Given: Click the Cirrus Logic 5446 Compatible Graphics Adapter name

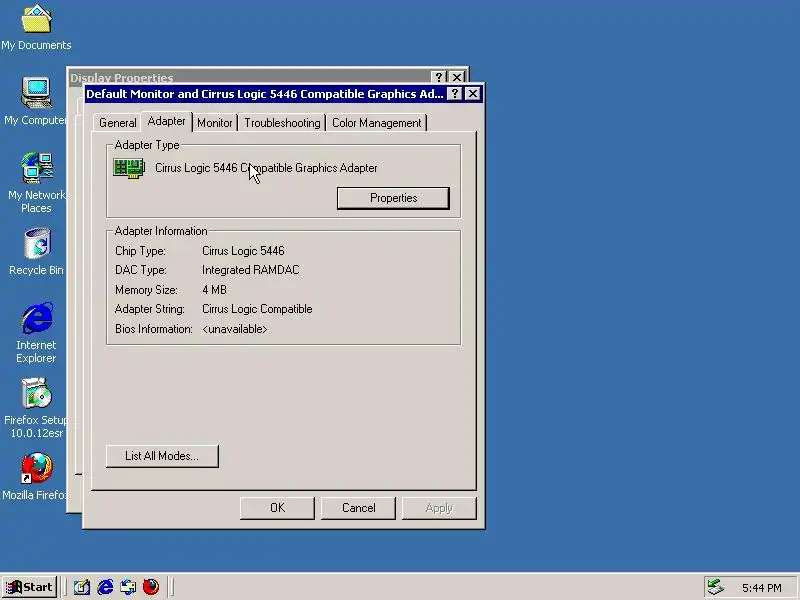Looking at the screenshot, I should coord(266,168).
